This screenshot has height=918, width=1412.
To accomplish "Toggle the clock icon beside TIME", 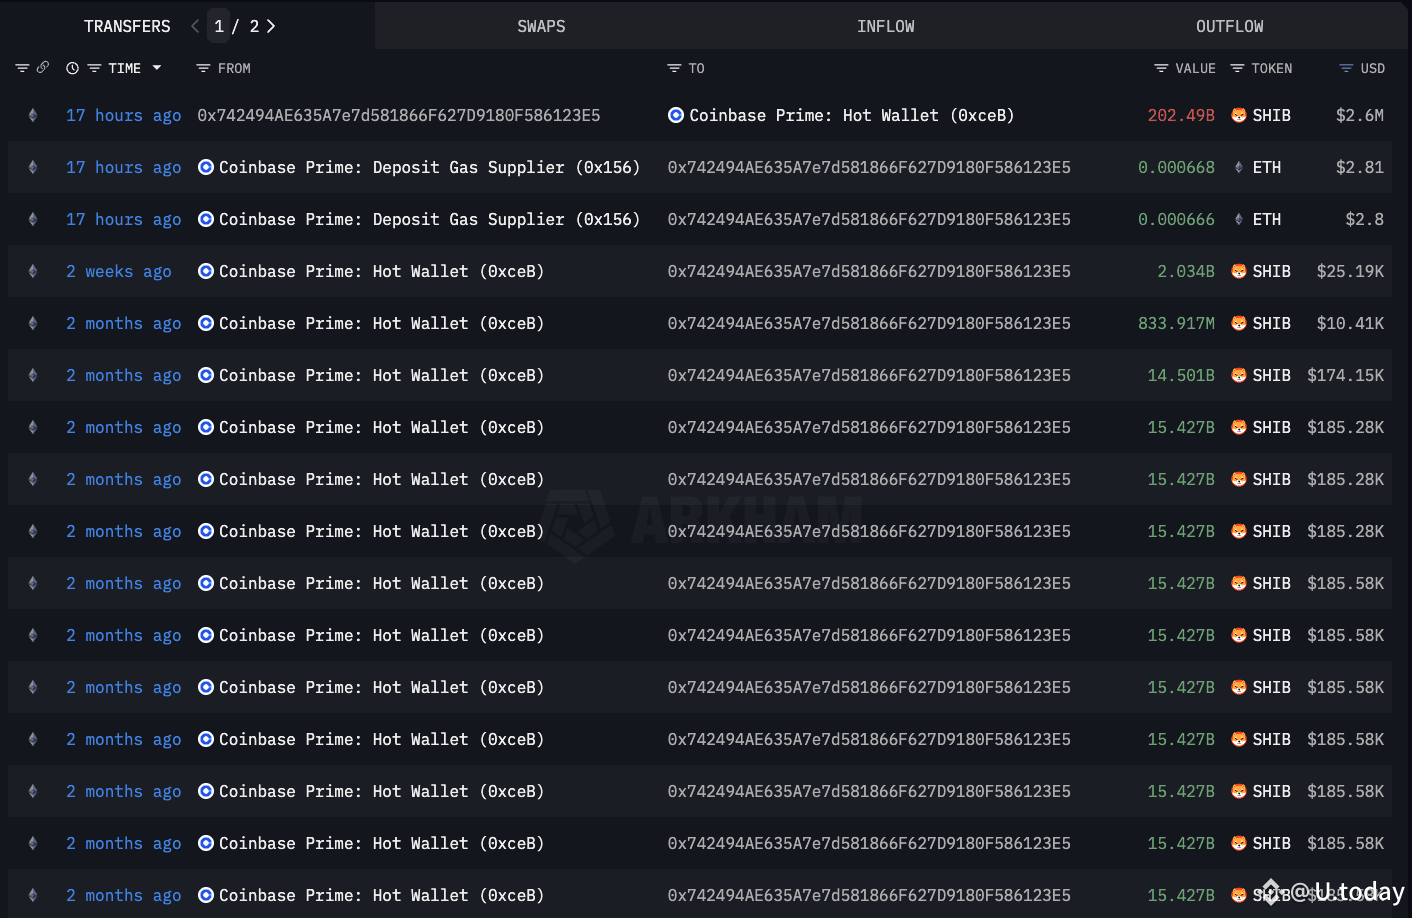I will point(72,68).
